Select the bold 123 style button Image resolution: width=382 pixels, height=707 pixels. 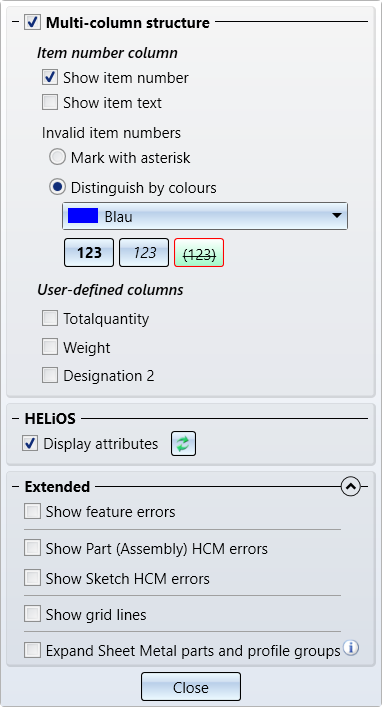(89, 252)
